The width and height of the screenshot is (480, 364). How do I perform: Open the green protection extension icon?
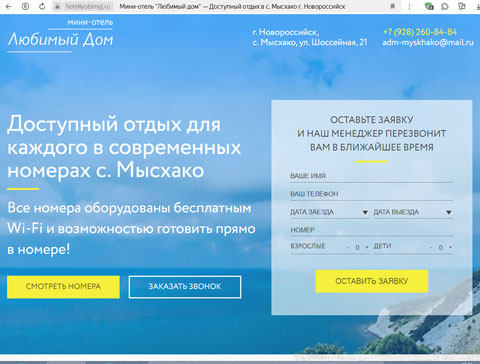(x=429, y=6)
